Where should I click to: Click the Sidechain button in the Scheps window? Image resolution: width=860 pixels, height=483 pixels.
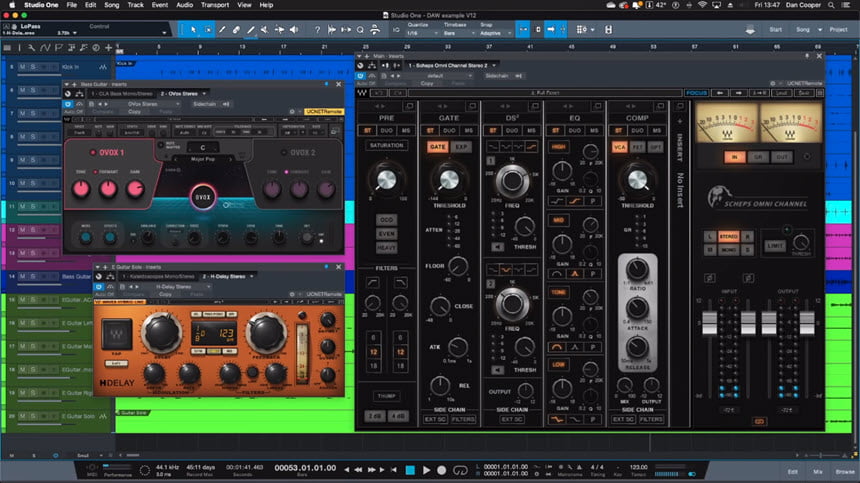pos(497,76)
